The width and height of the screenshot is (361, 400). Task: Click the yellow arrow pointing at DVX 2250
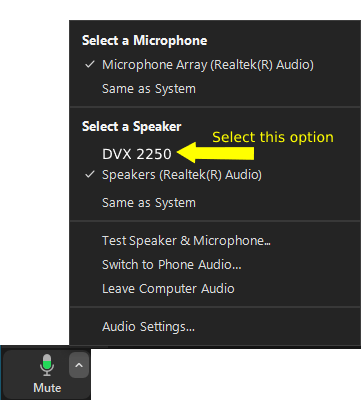pos(215,153)
